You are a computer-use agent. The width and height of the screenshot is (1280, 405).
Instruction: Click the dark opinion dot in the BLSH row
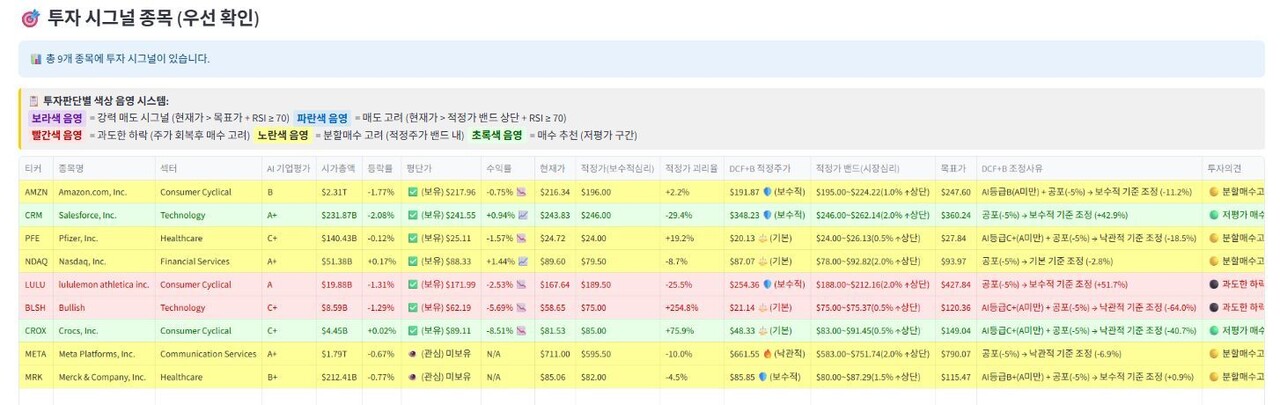click(x=1214, y=307)
